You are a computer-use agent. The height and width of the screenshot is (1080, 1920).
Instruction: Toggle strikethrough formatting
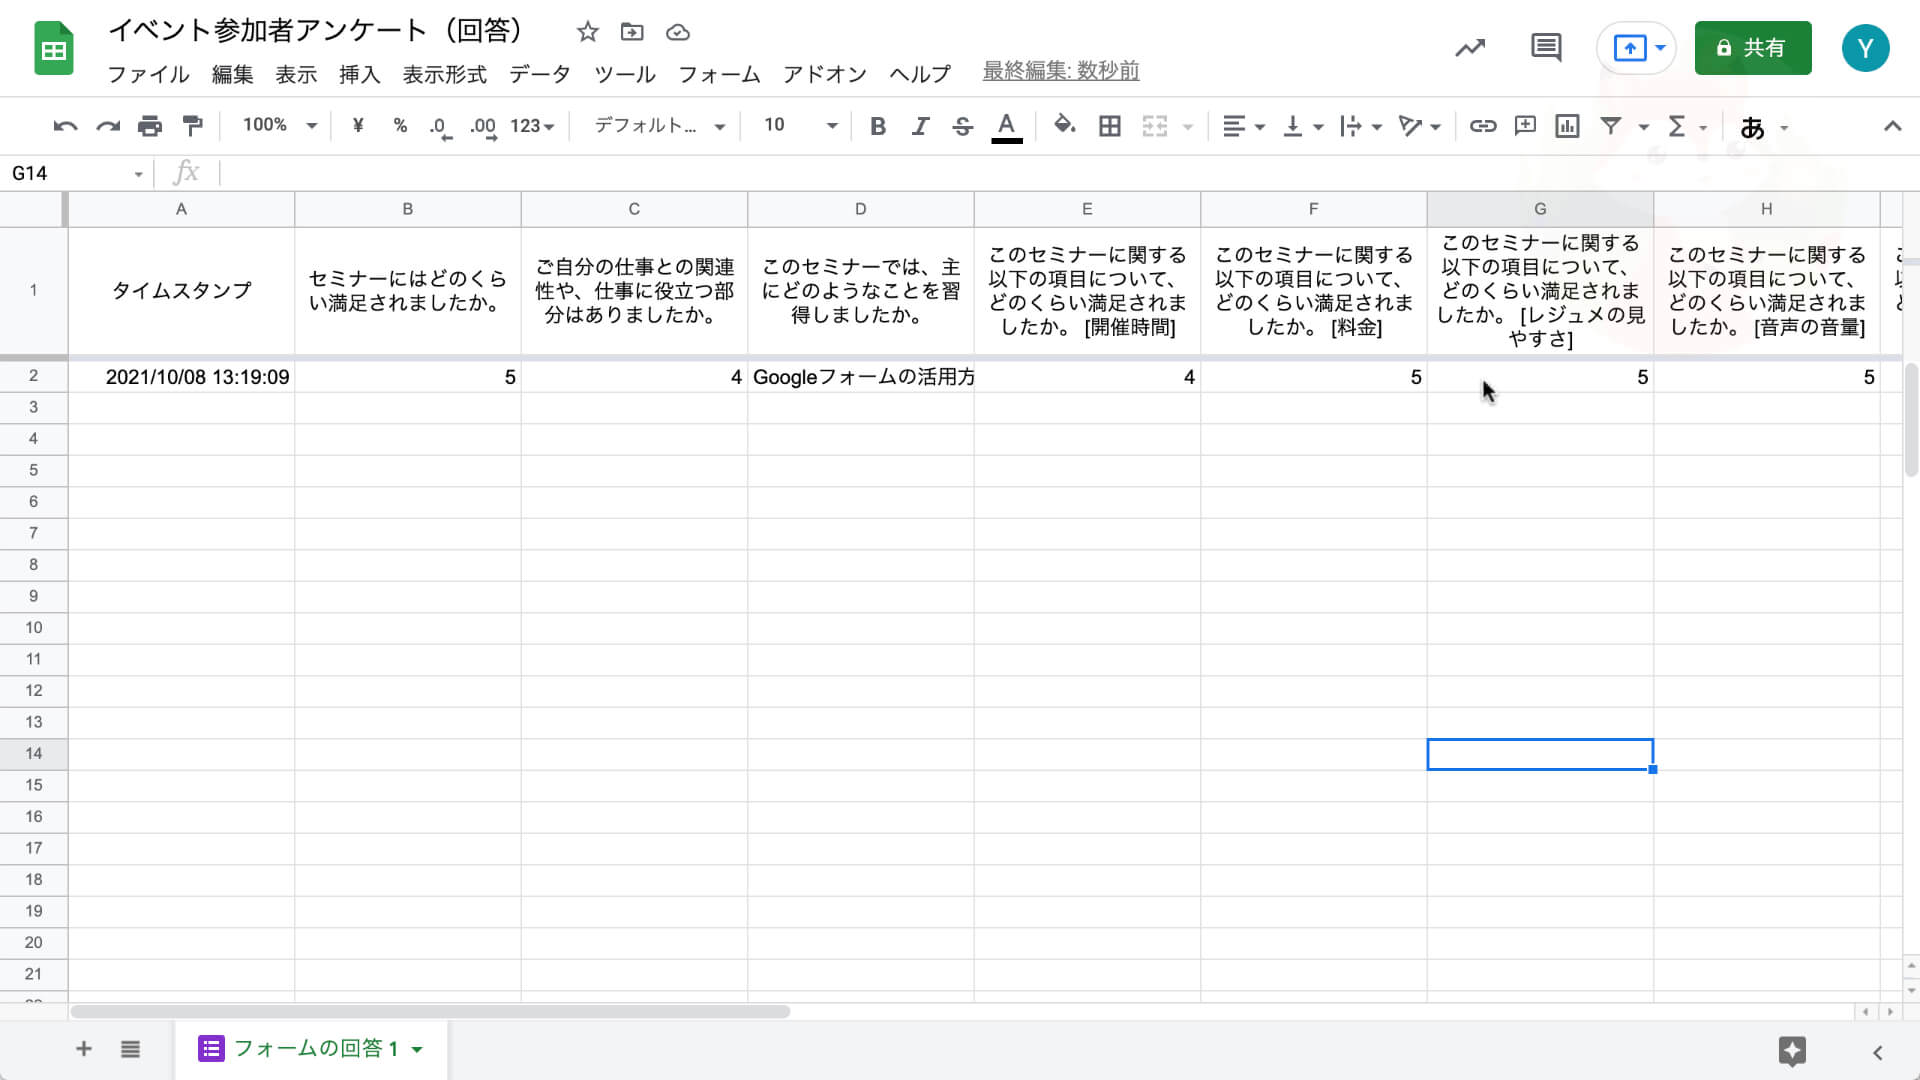(963, 126)
